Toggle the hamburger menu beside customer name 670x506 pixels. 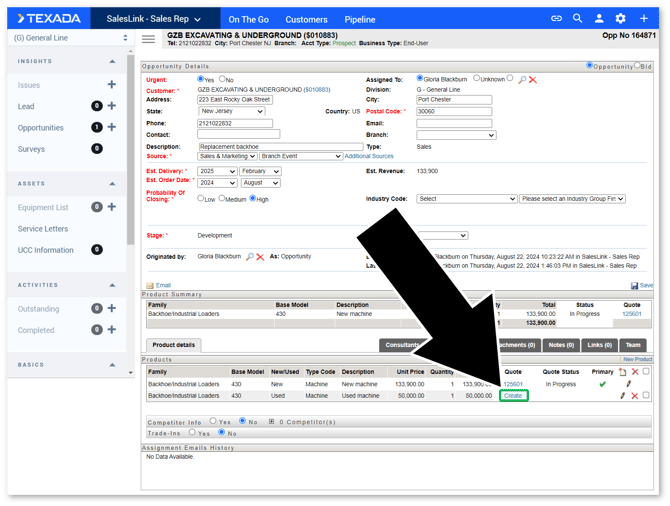tap(149, 39)
